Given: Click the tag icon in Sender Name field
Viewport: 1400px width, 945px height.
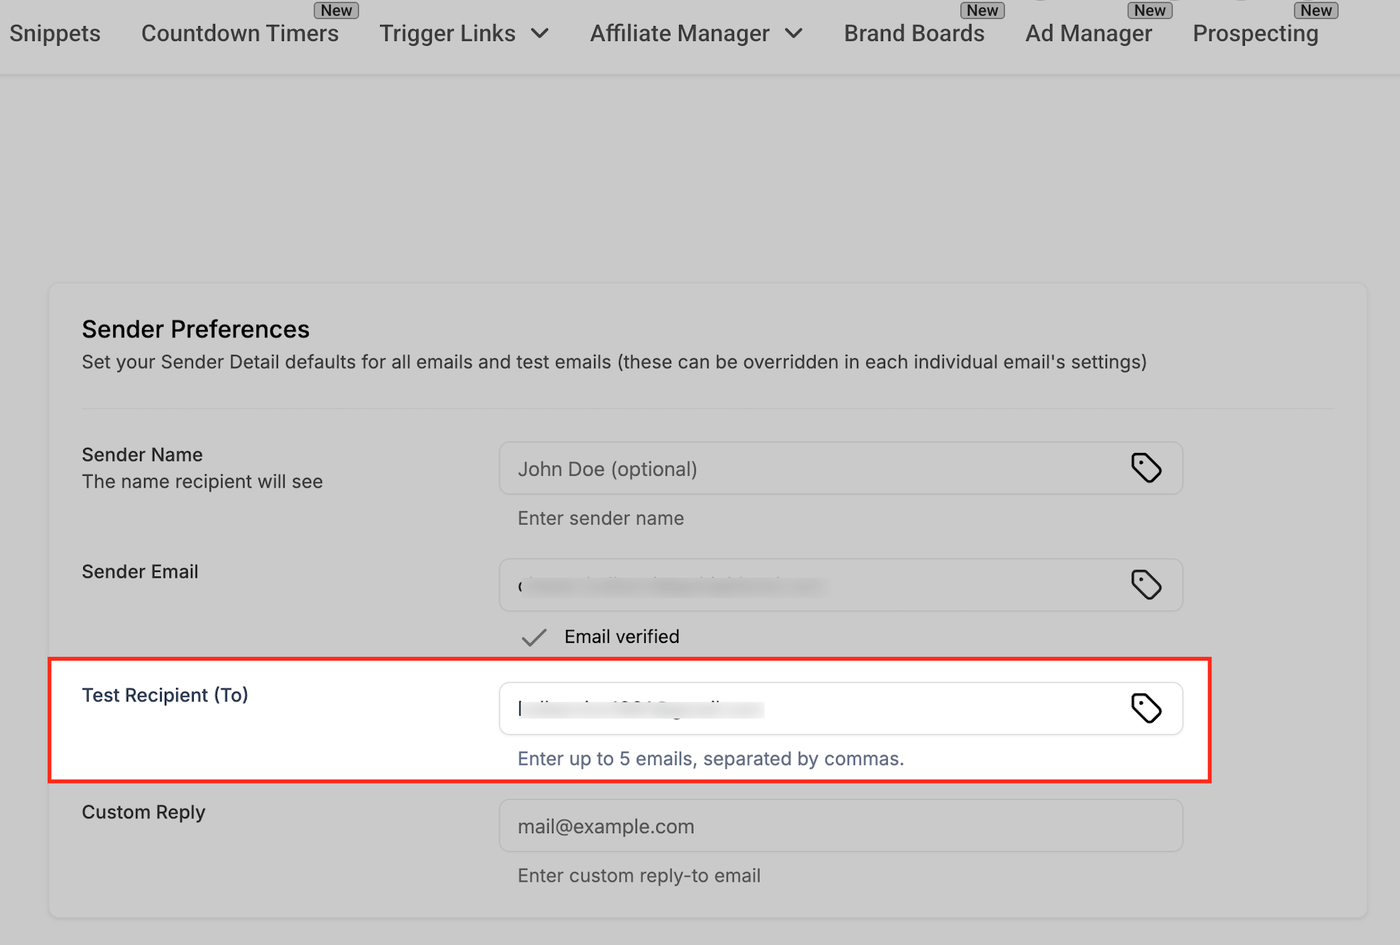Looking at the screenshot, I should 1146,468.
